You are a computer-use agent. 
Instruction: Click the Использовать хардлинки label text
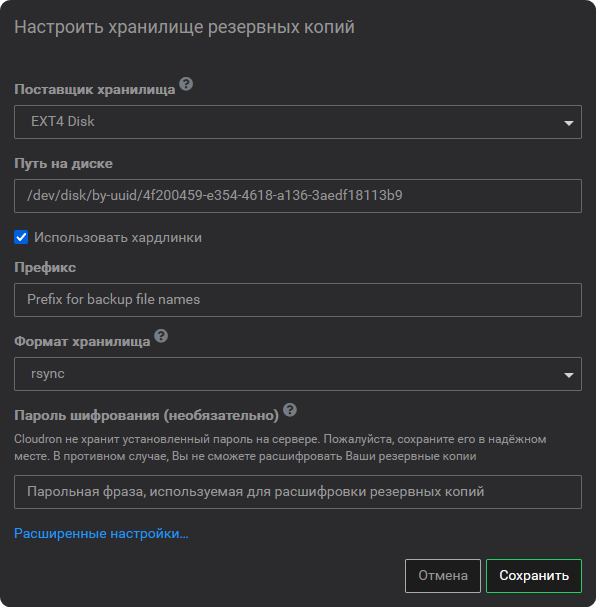click(118, 238)
